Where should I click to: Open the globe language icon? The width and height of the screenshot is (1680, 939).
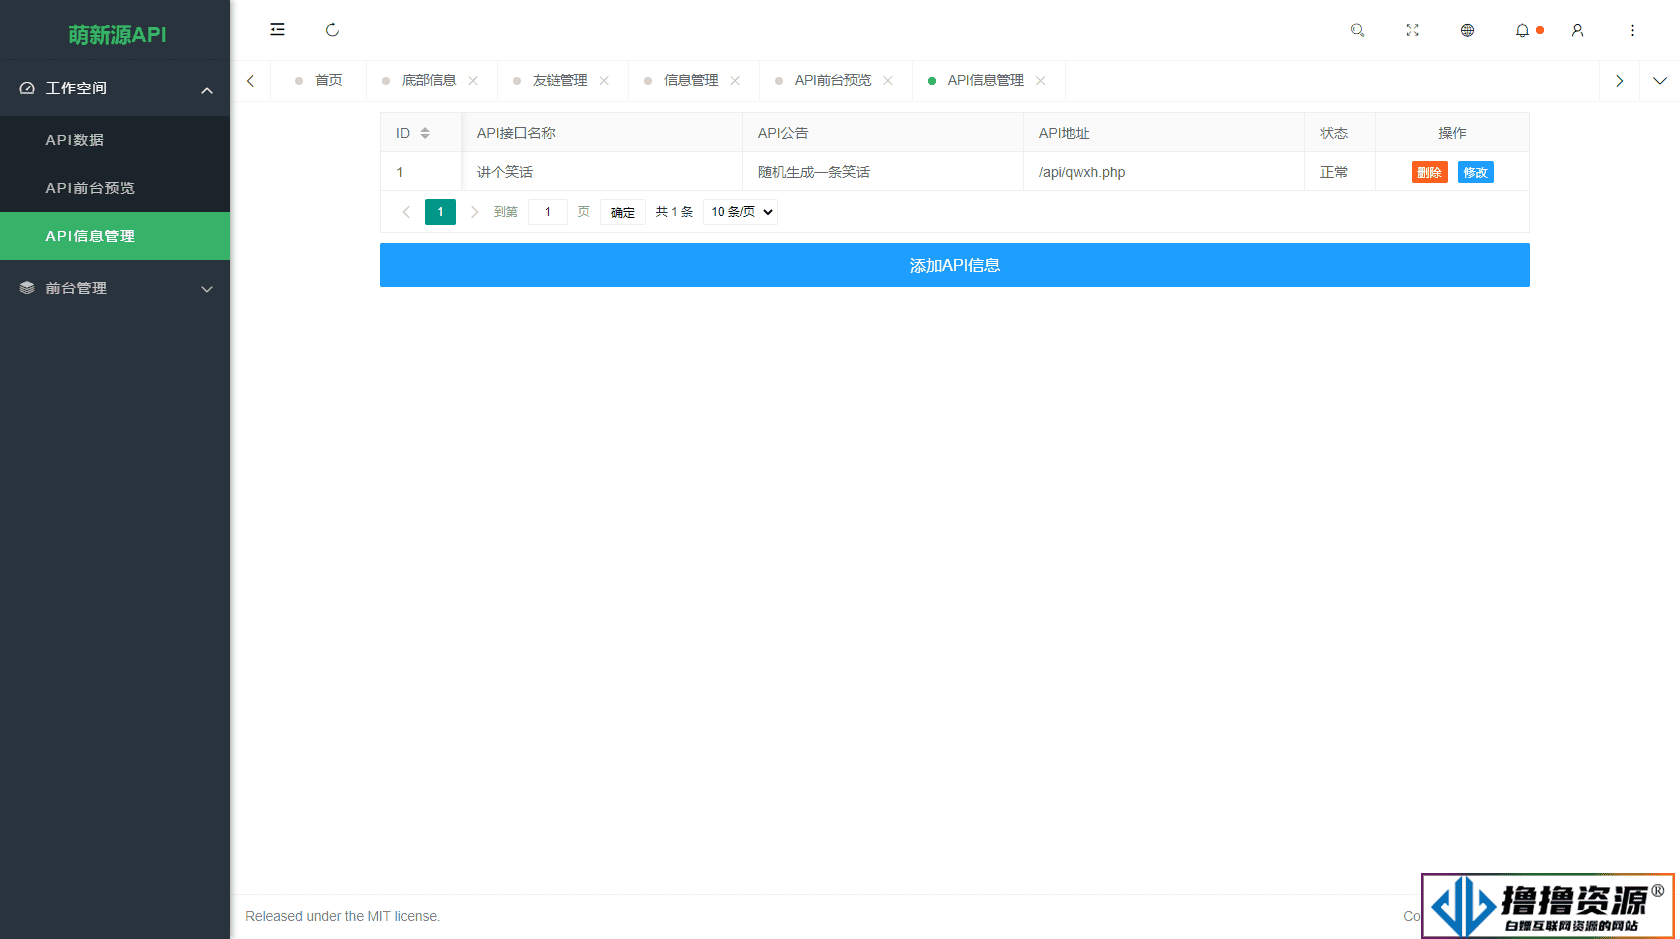click(1467, 30)
